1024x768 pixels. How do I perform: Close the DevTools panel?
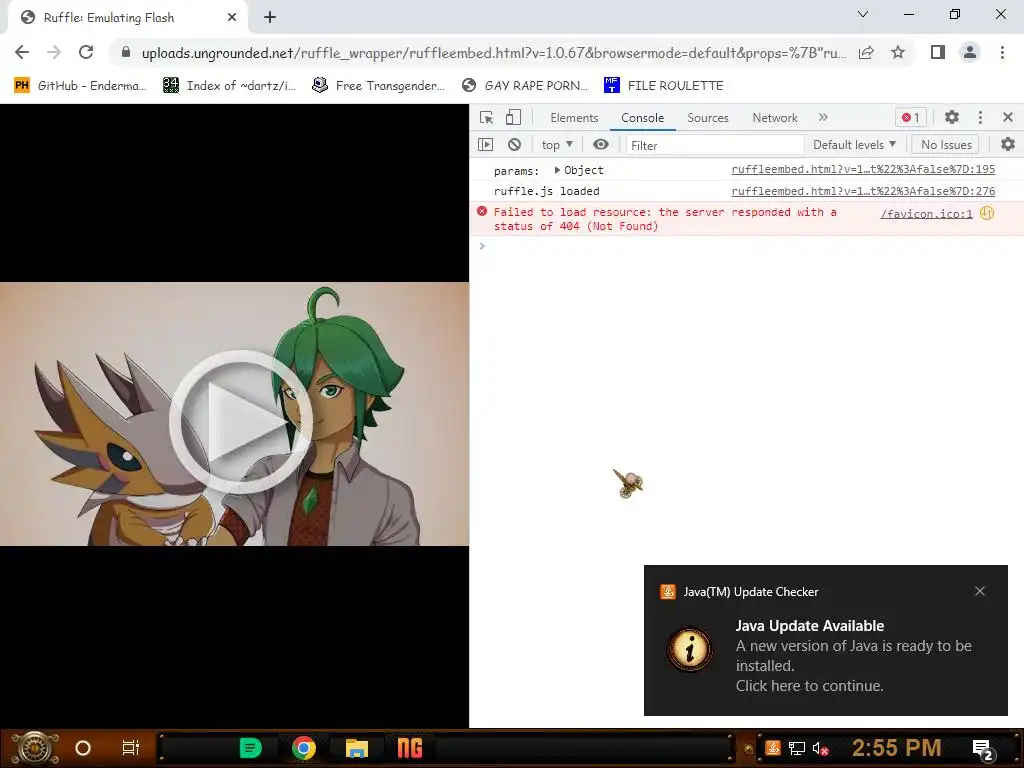pyautogui.click(x=1008, y=118)
